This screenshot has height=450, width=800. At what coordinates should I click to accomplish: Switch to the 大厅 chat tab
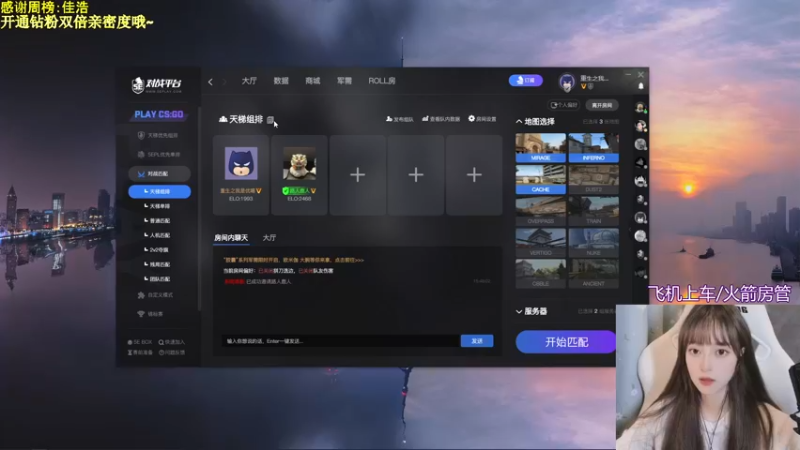click(269, 238)
